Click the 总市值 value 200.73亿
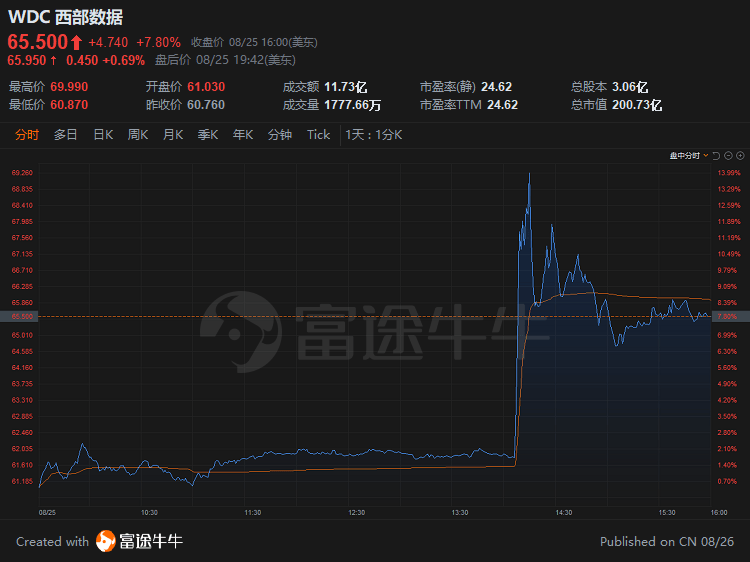Screen dimensions: 750x562 [637, 105]
